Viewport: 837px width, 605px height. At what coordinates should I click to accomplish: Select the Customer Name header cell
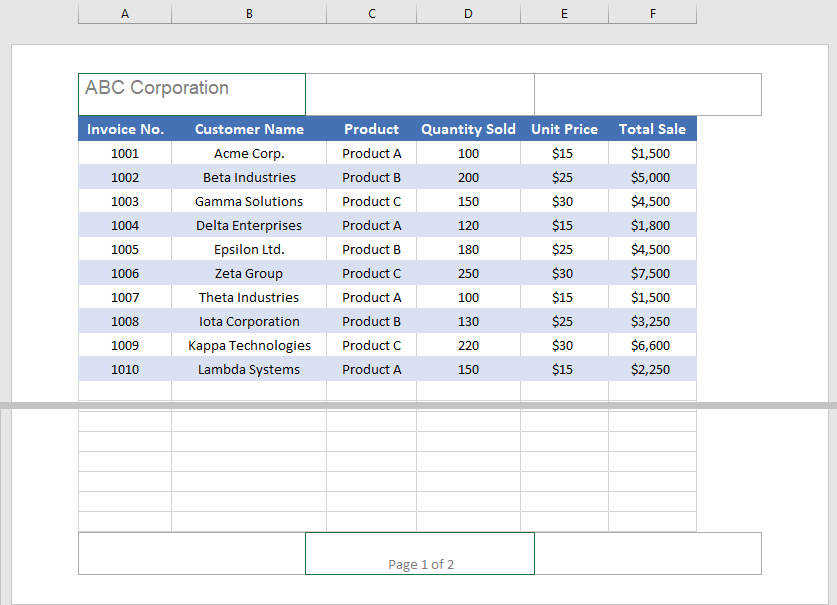click(249, 129)
